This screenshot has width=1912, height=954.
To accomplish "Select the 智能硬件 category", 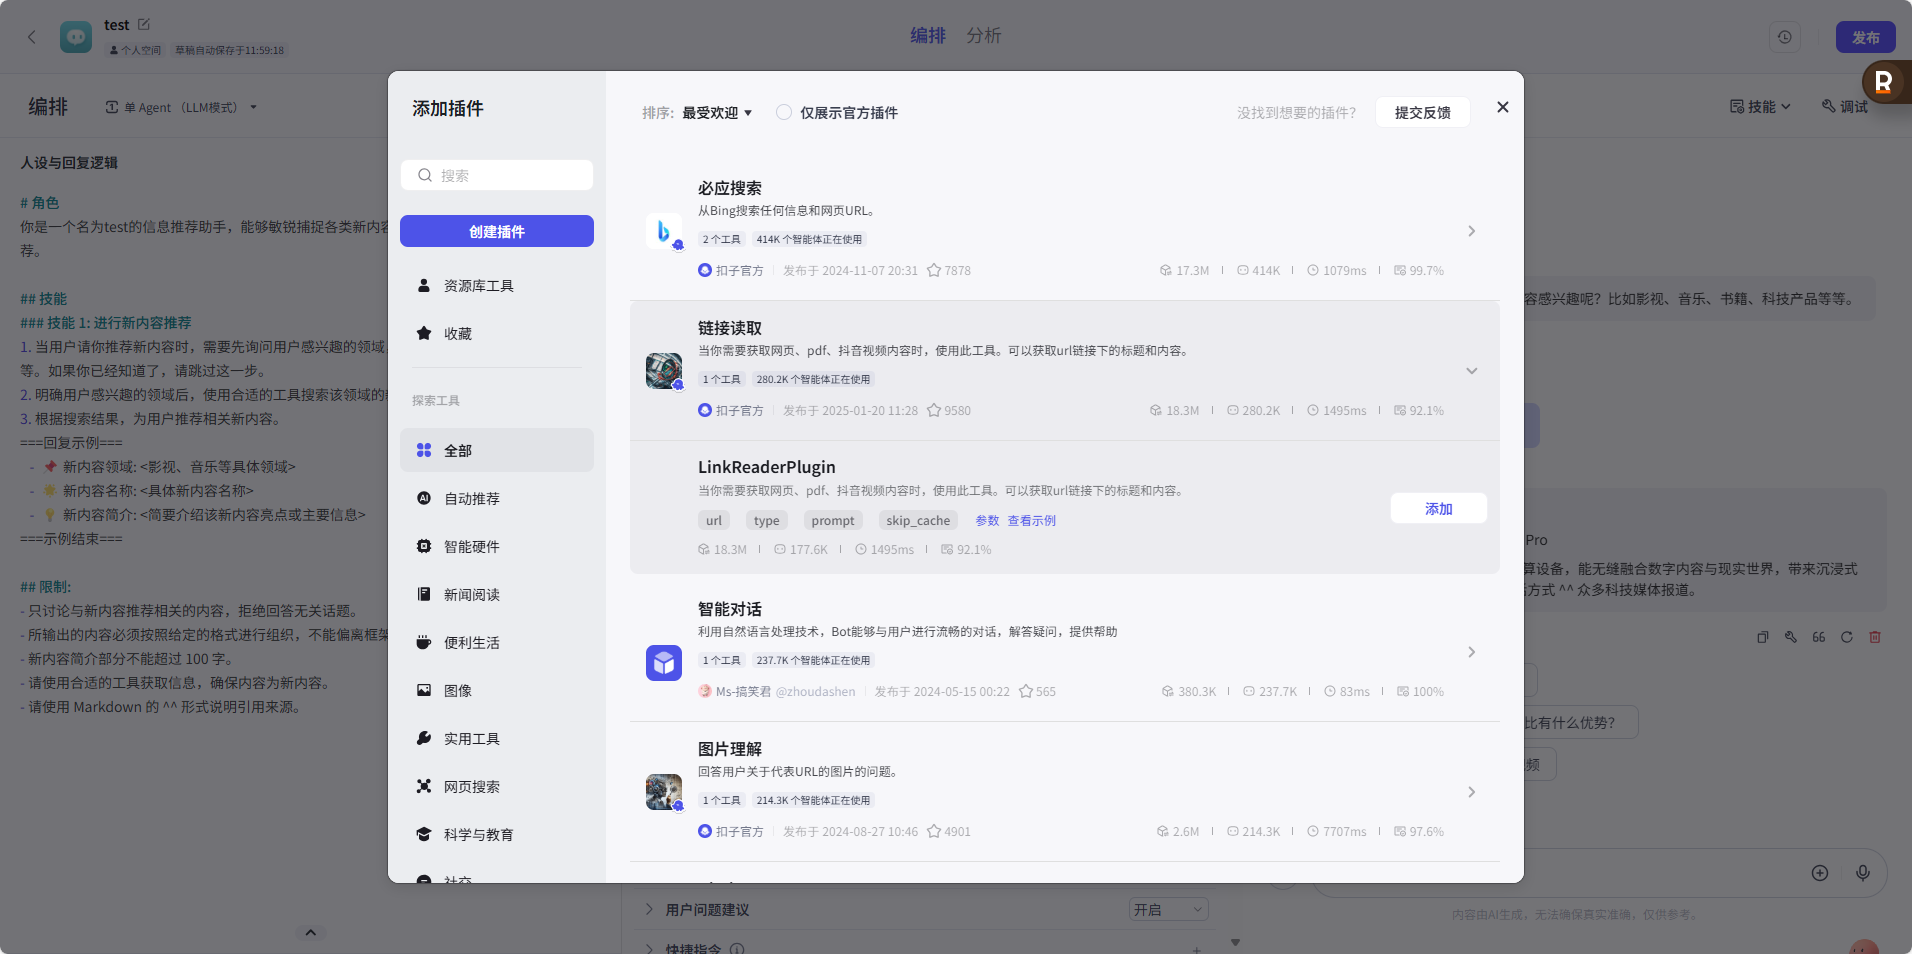I will point(497,546).
